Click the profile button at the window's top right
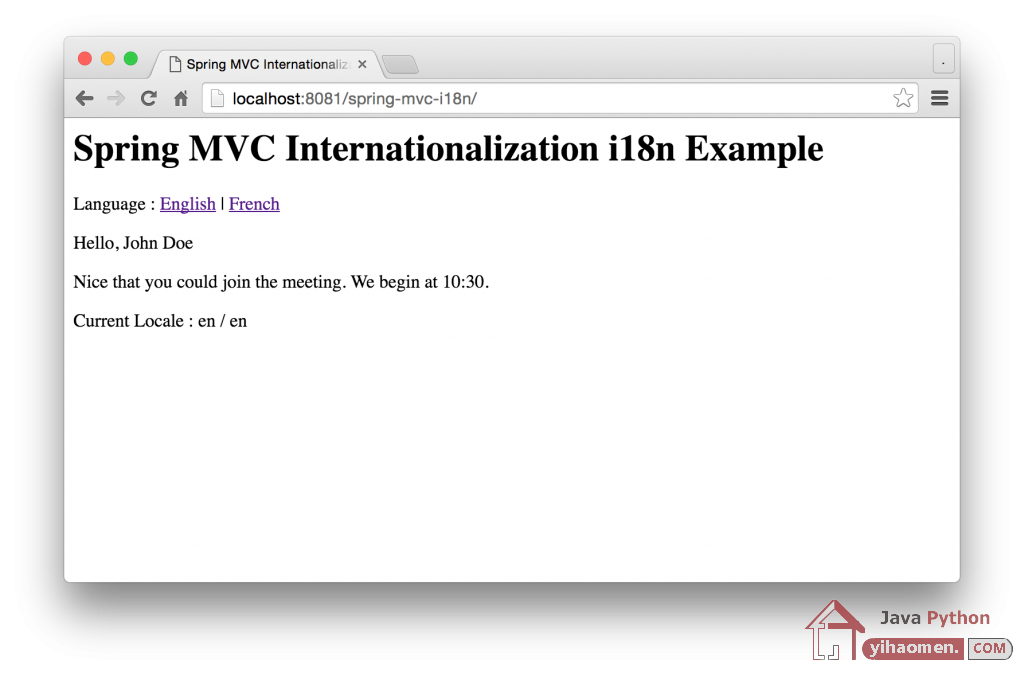Image resolution: width=1024 pixels, height=674 pixels. (944, 59)
